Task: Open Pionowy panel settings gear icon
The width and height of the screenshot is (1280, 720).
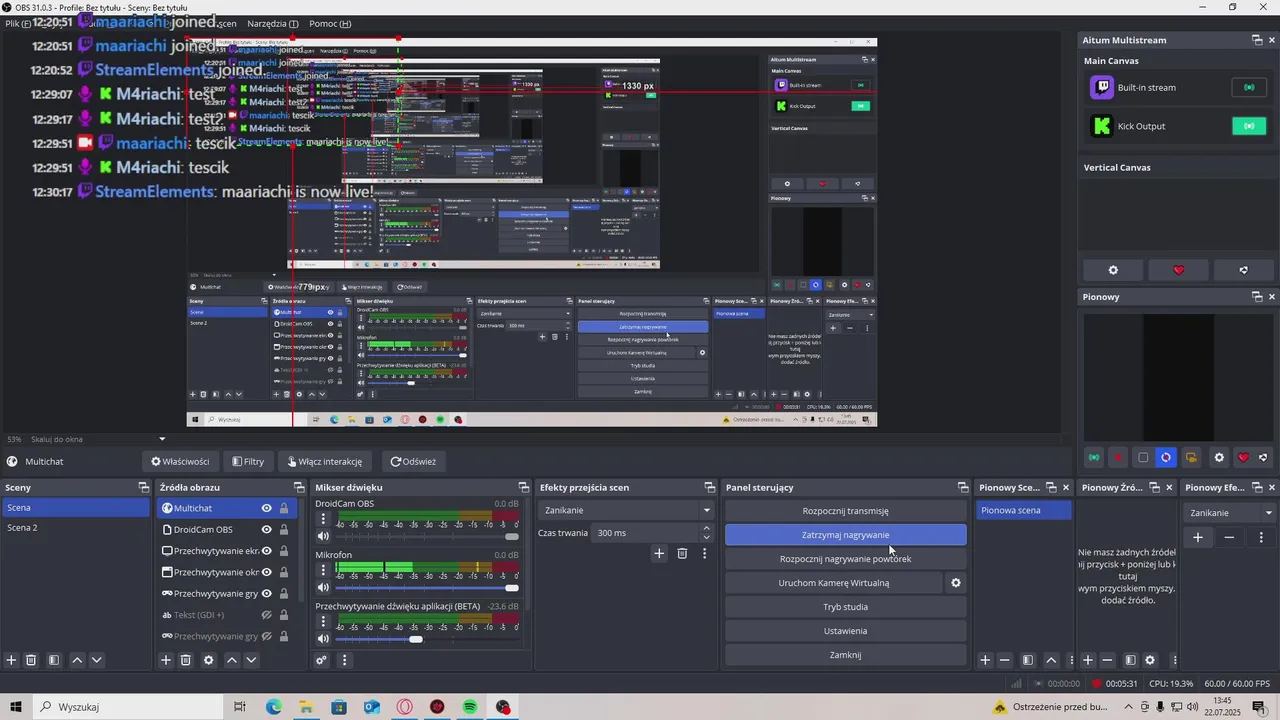Action: (x=1219, y=457)
